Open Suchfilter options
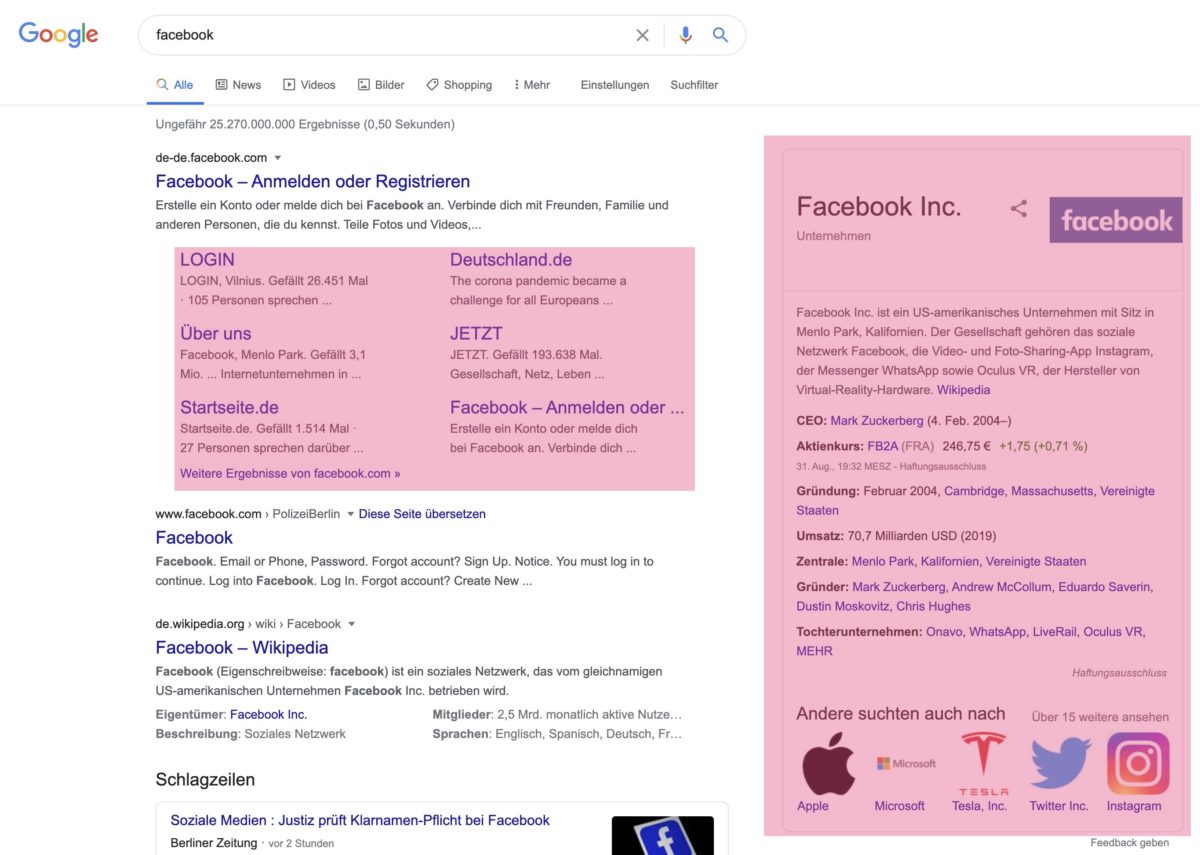 tap(694, 85)
